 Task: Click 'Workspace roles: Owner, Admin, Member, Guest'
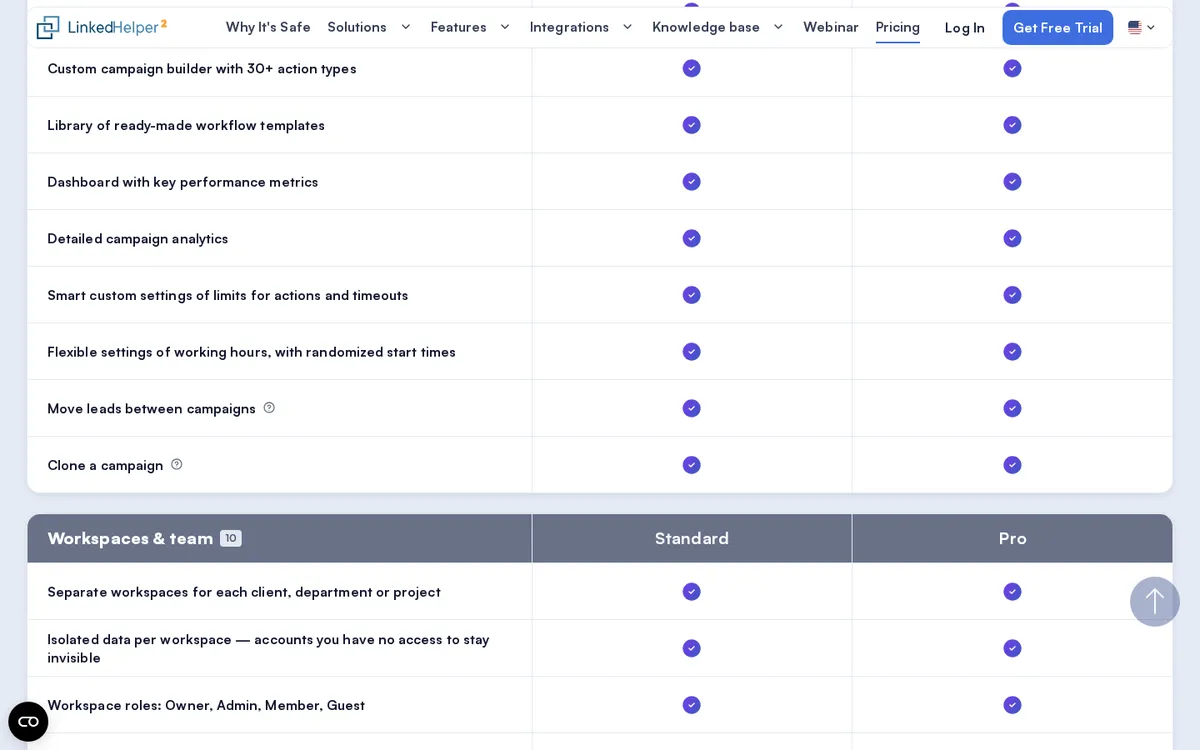206,705
